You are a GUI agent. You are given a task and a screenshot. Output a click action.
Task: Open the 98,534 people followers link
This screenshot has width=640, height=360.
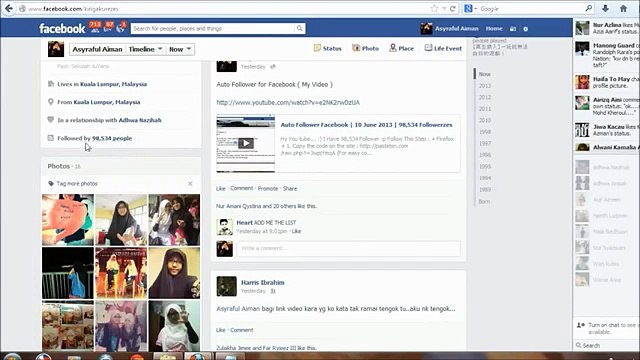112,138
